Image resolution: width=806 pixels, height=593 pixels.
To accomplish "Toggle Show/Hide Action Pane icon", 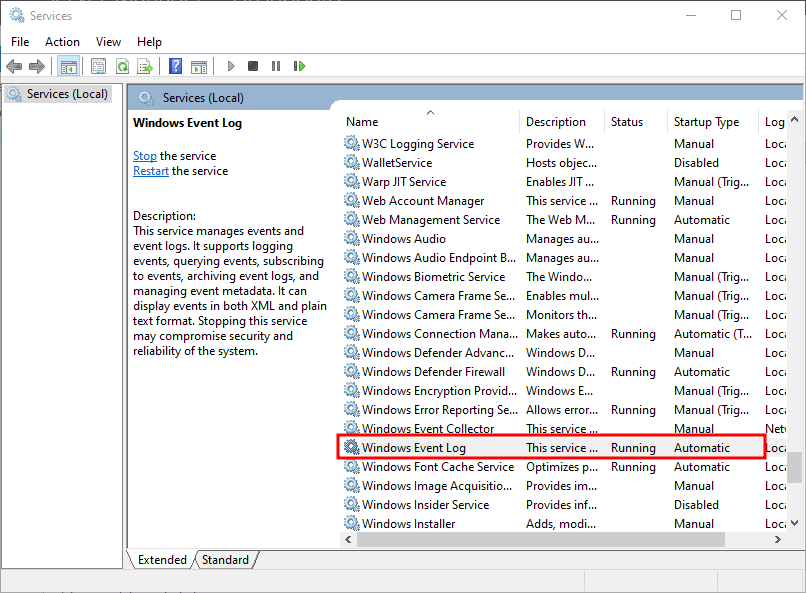I will point(199,66).
